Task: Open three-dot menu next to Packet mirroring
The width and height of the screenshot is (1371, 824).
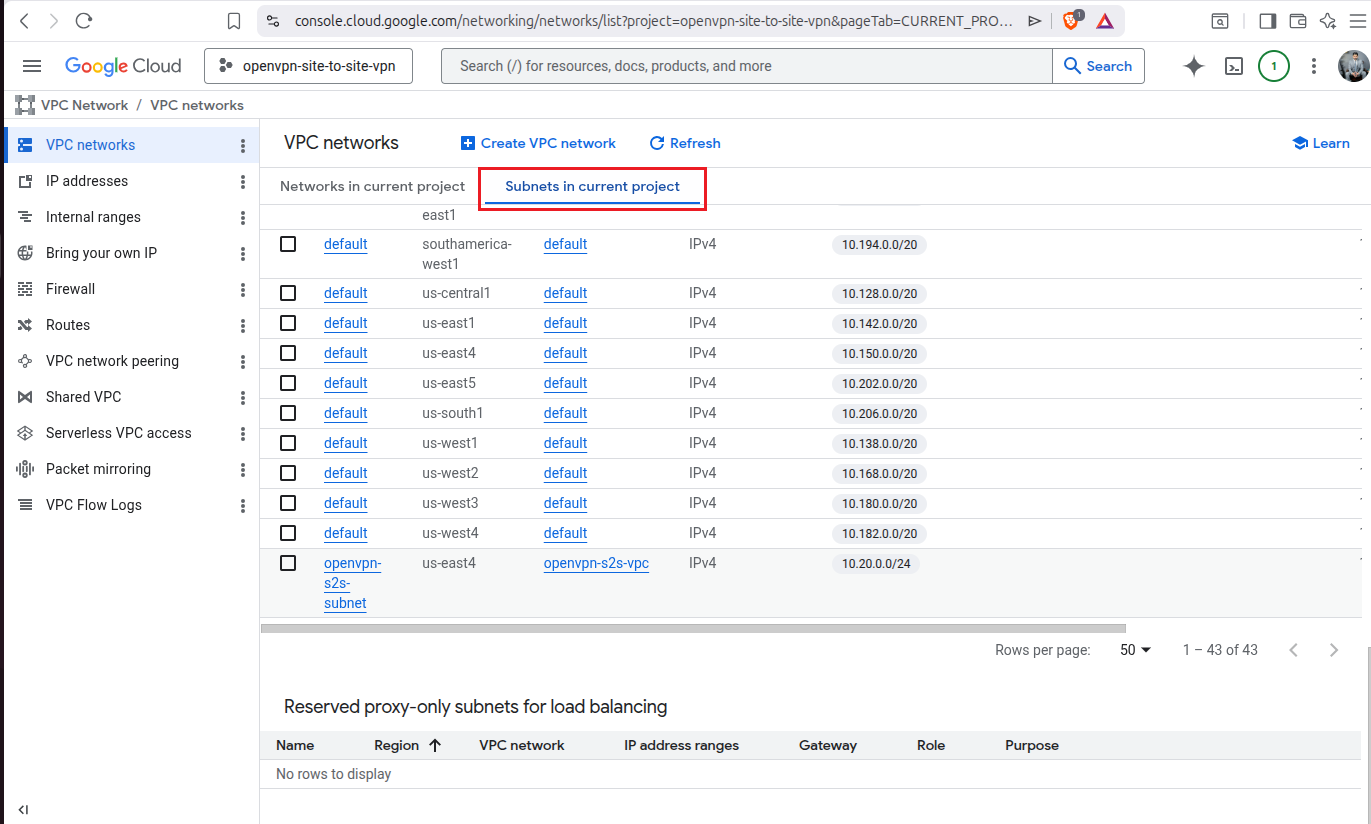Action: coord(243,470)
